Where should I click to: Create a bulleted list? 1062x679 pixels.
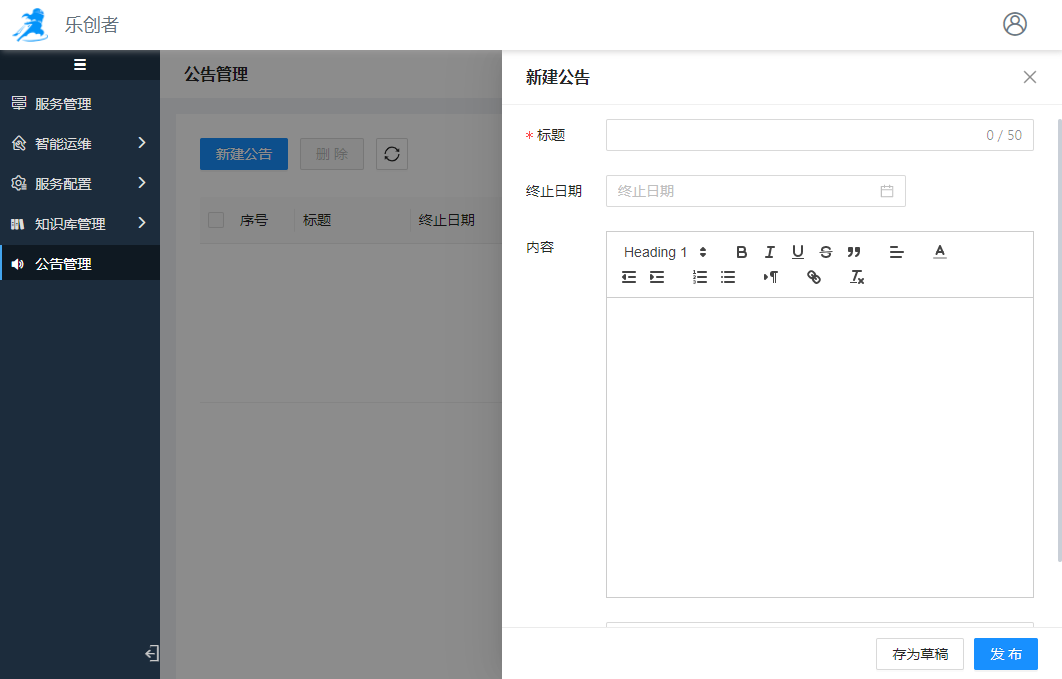point(728,277)
